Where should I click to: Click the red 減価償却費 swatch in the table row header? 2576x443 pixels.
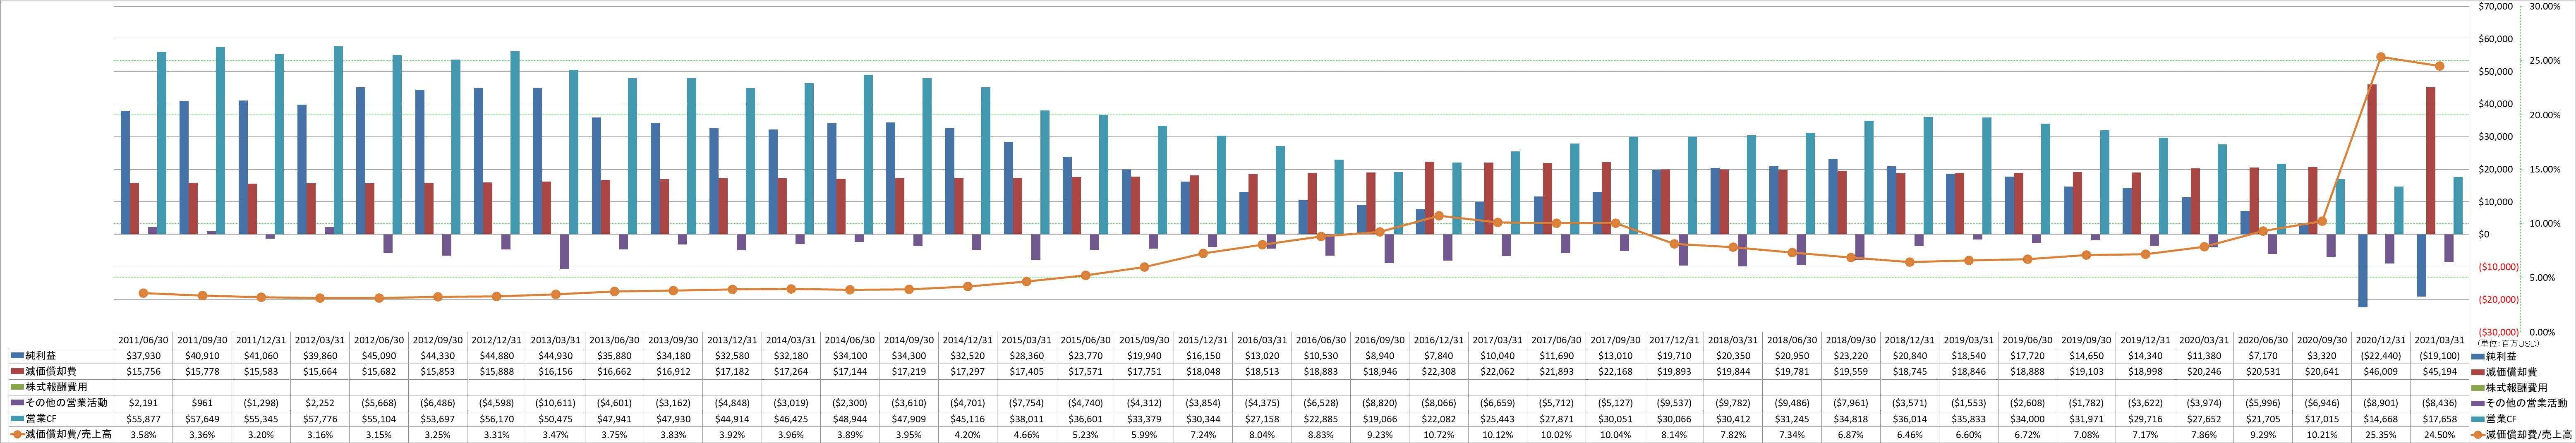17,372
